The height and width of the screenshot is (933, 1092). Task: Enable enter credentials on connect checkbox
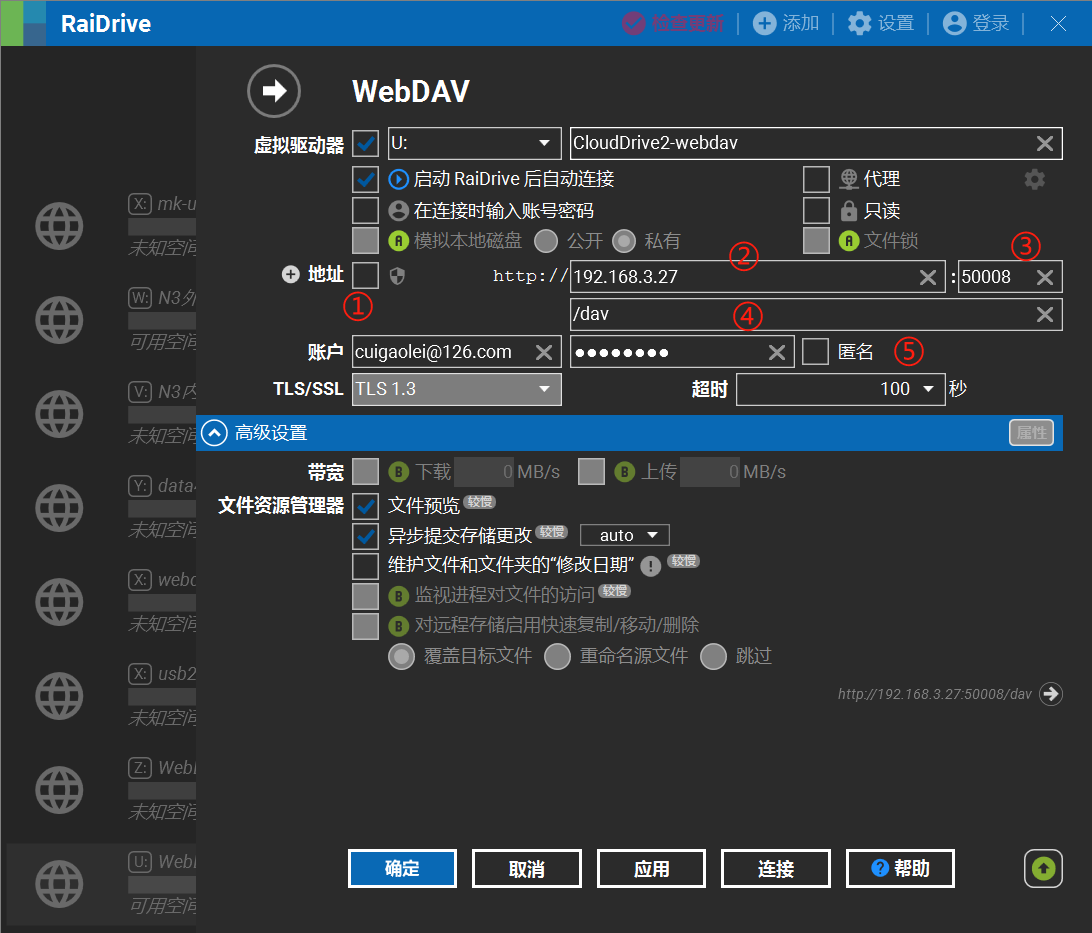click(366, 210)
